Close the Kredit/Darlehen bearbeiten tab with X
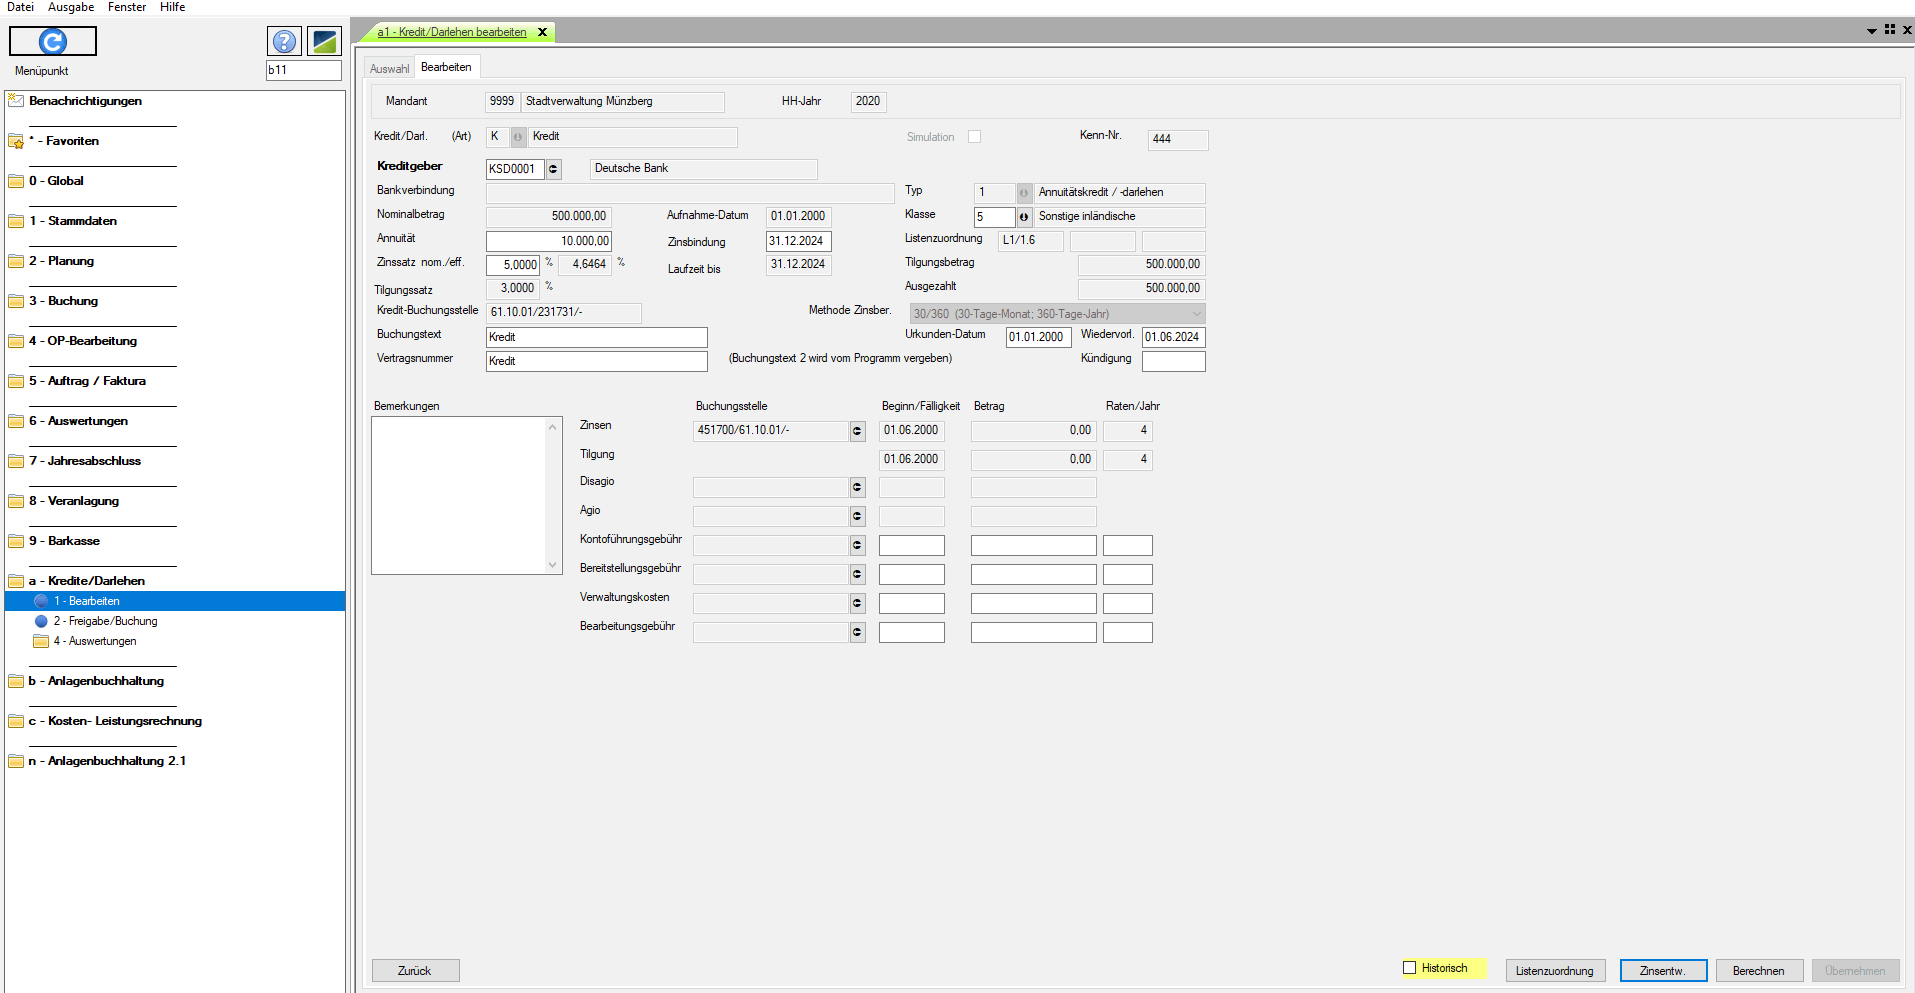The image size is (1915, 993). coord(543,32)
